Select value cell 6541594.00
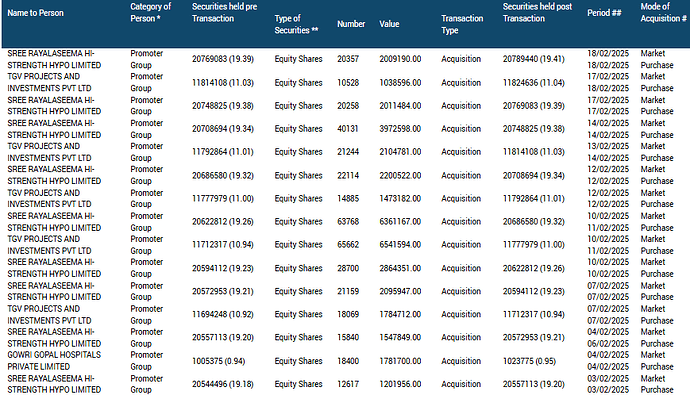 tap(400, 245)
